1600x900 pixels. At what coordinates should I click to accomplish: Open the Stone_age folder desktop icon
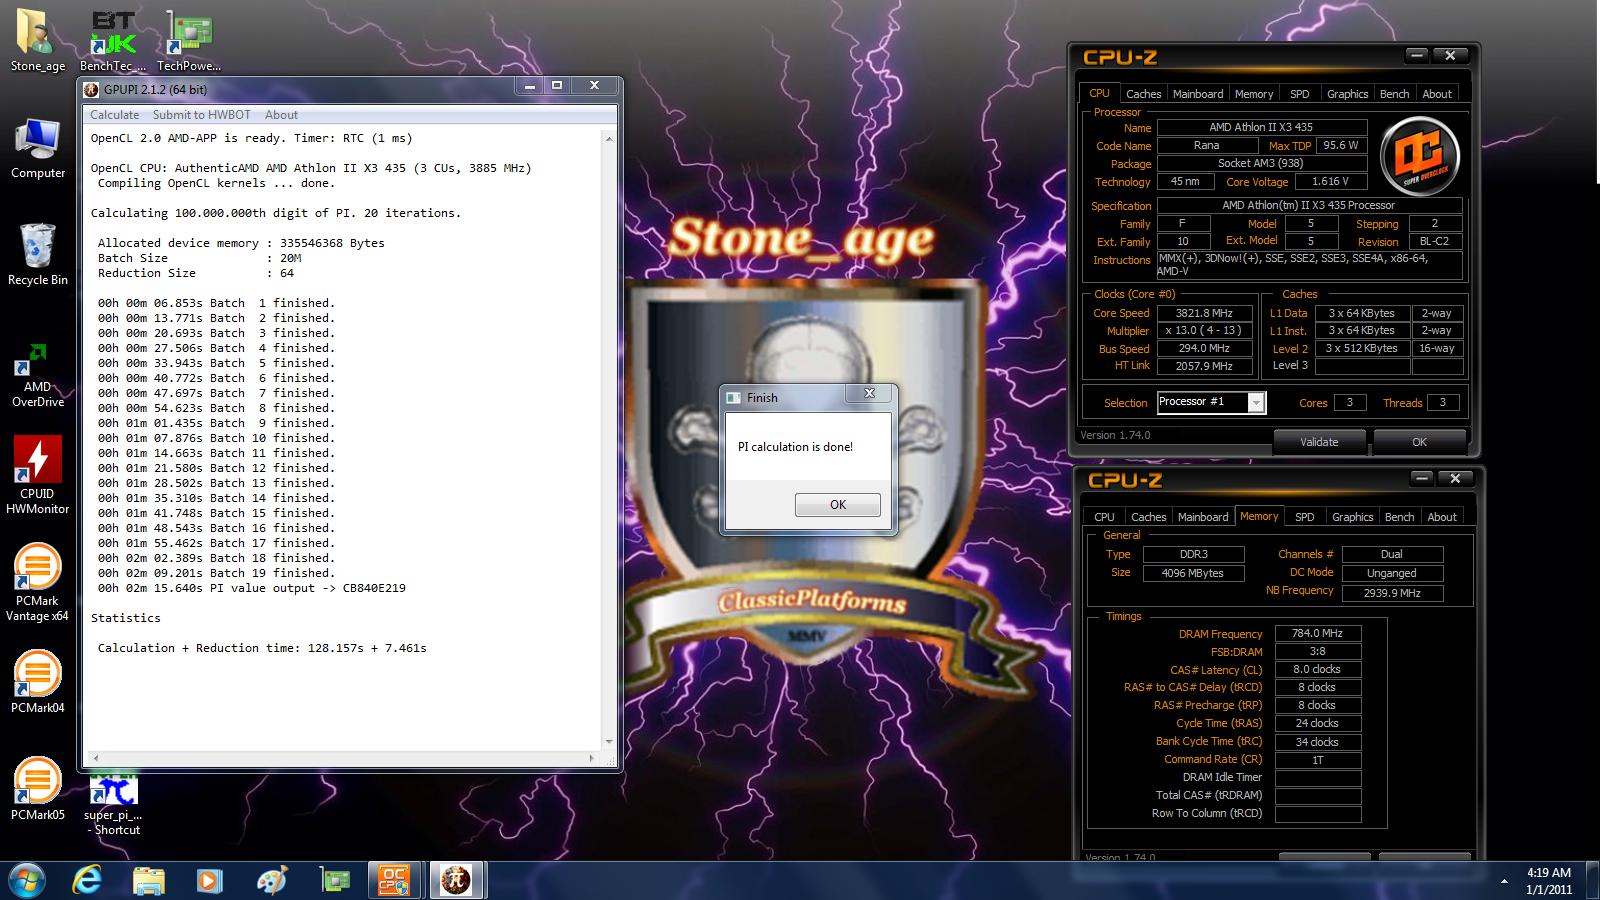(37, 40)
